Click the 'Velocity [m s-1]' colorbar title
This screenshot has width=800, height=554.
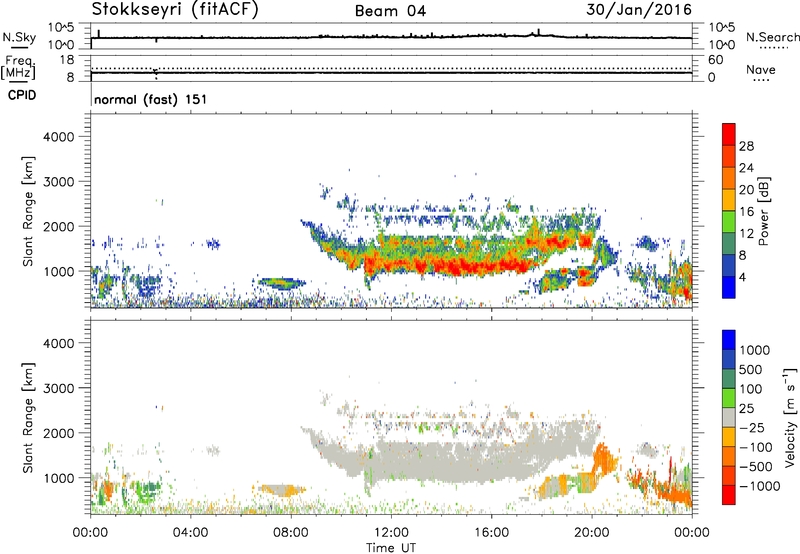coord(790,417)
